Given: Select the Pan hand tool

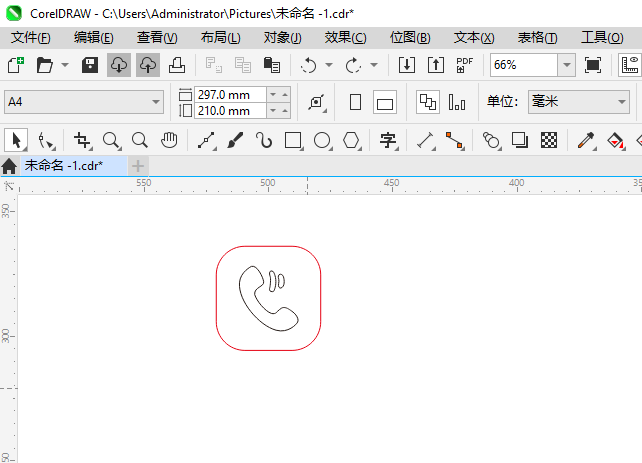Looking at the screenshot, I should 169,140.
